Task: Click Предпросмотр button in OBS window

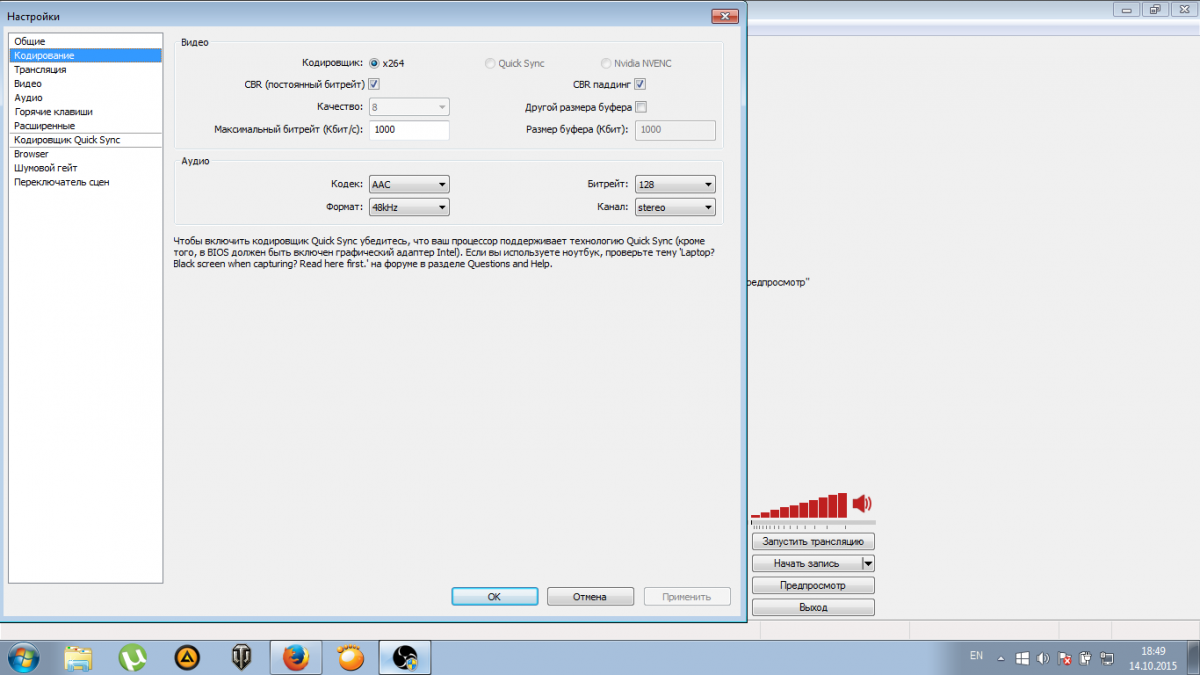Action: coord(813,585)
